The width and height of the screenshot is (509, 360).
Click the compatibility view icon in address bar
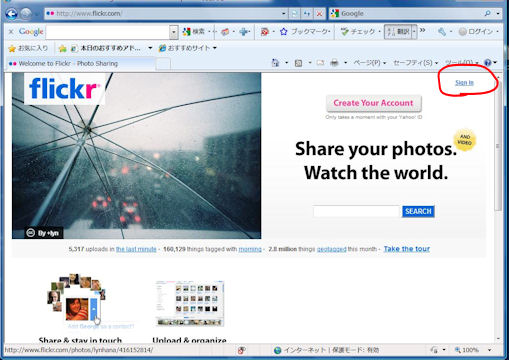click(x=294, y=14)
